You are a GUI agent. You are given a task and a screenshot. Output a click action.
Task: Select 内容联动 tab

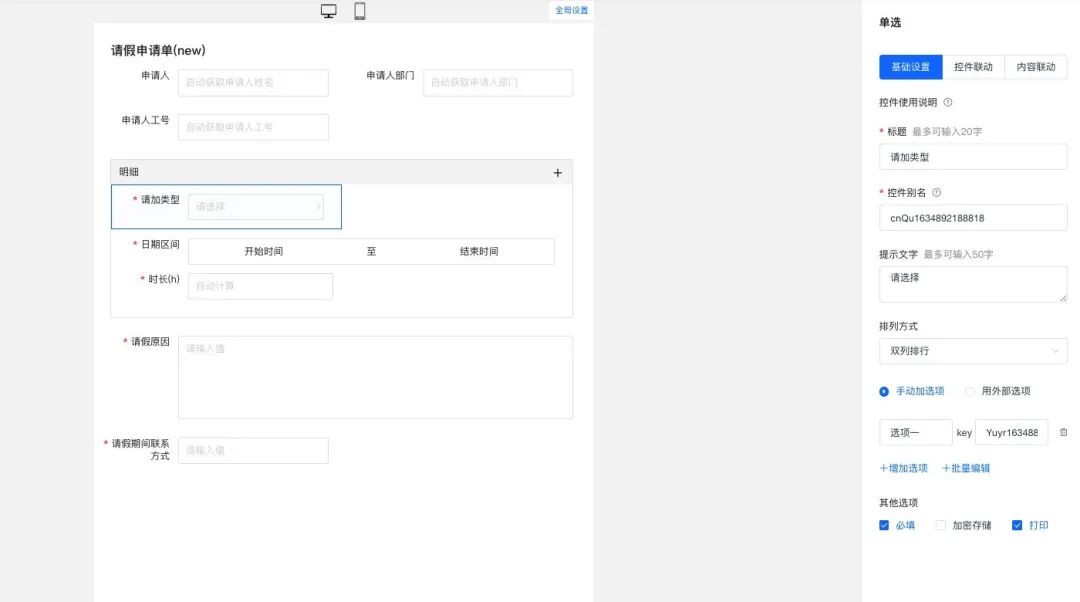[1036, 67]
